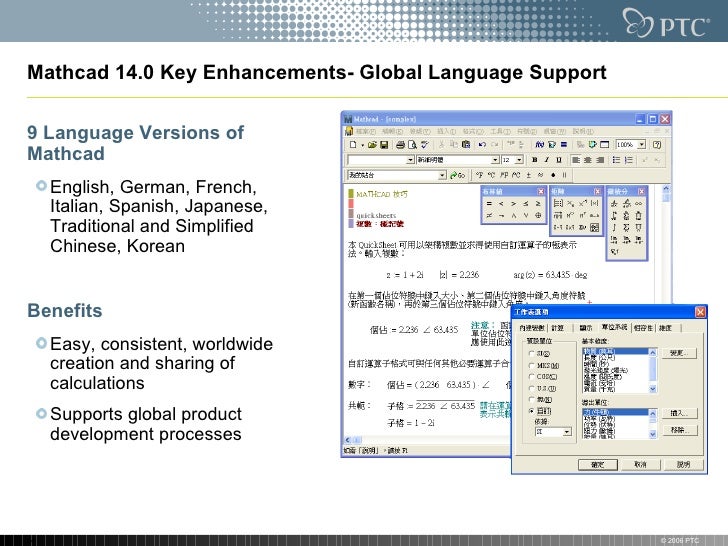The height and width of the screenshot is (546, 728).
Task: Click the degrees Fahrenheit icon
Action: pos(480,175)
